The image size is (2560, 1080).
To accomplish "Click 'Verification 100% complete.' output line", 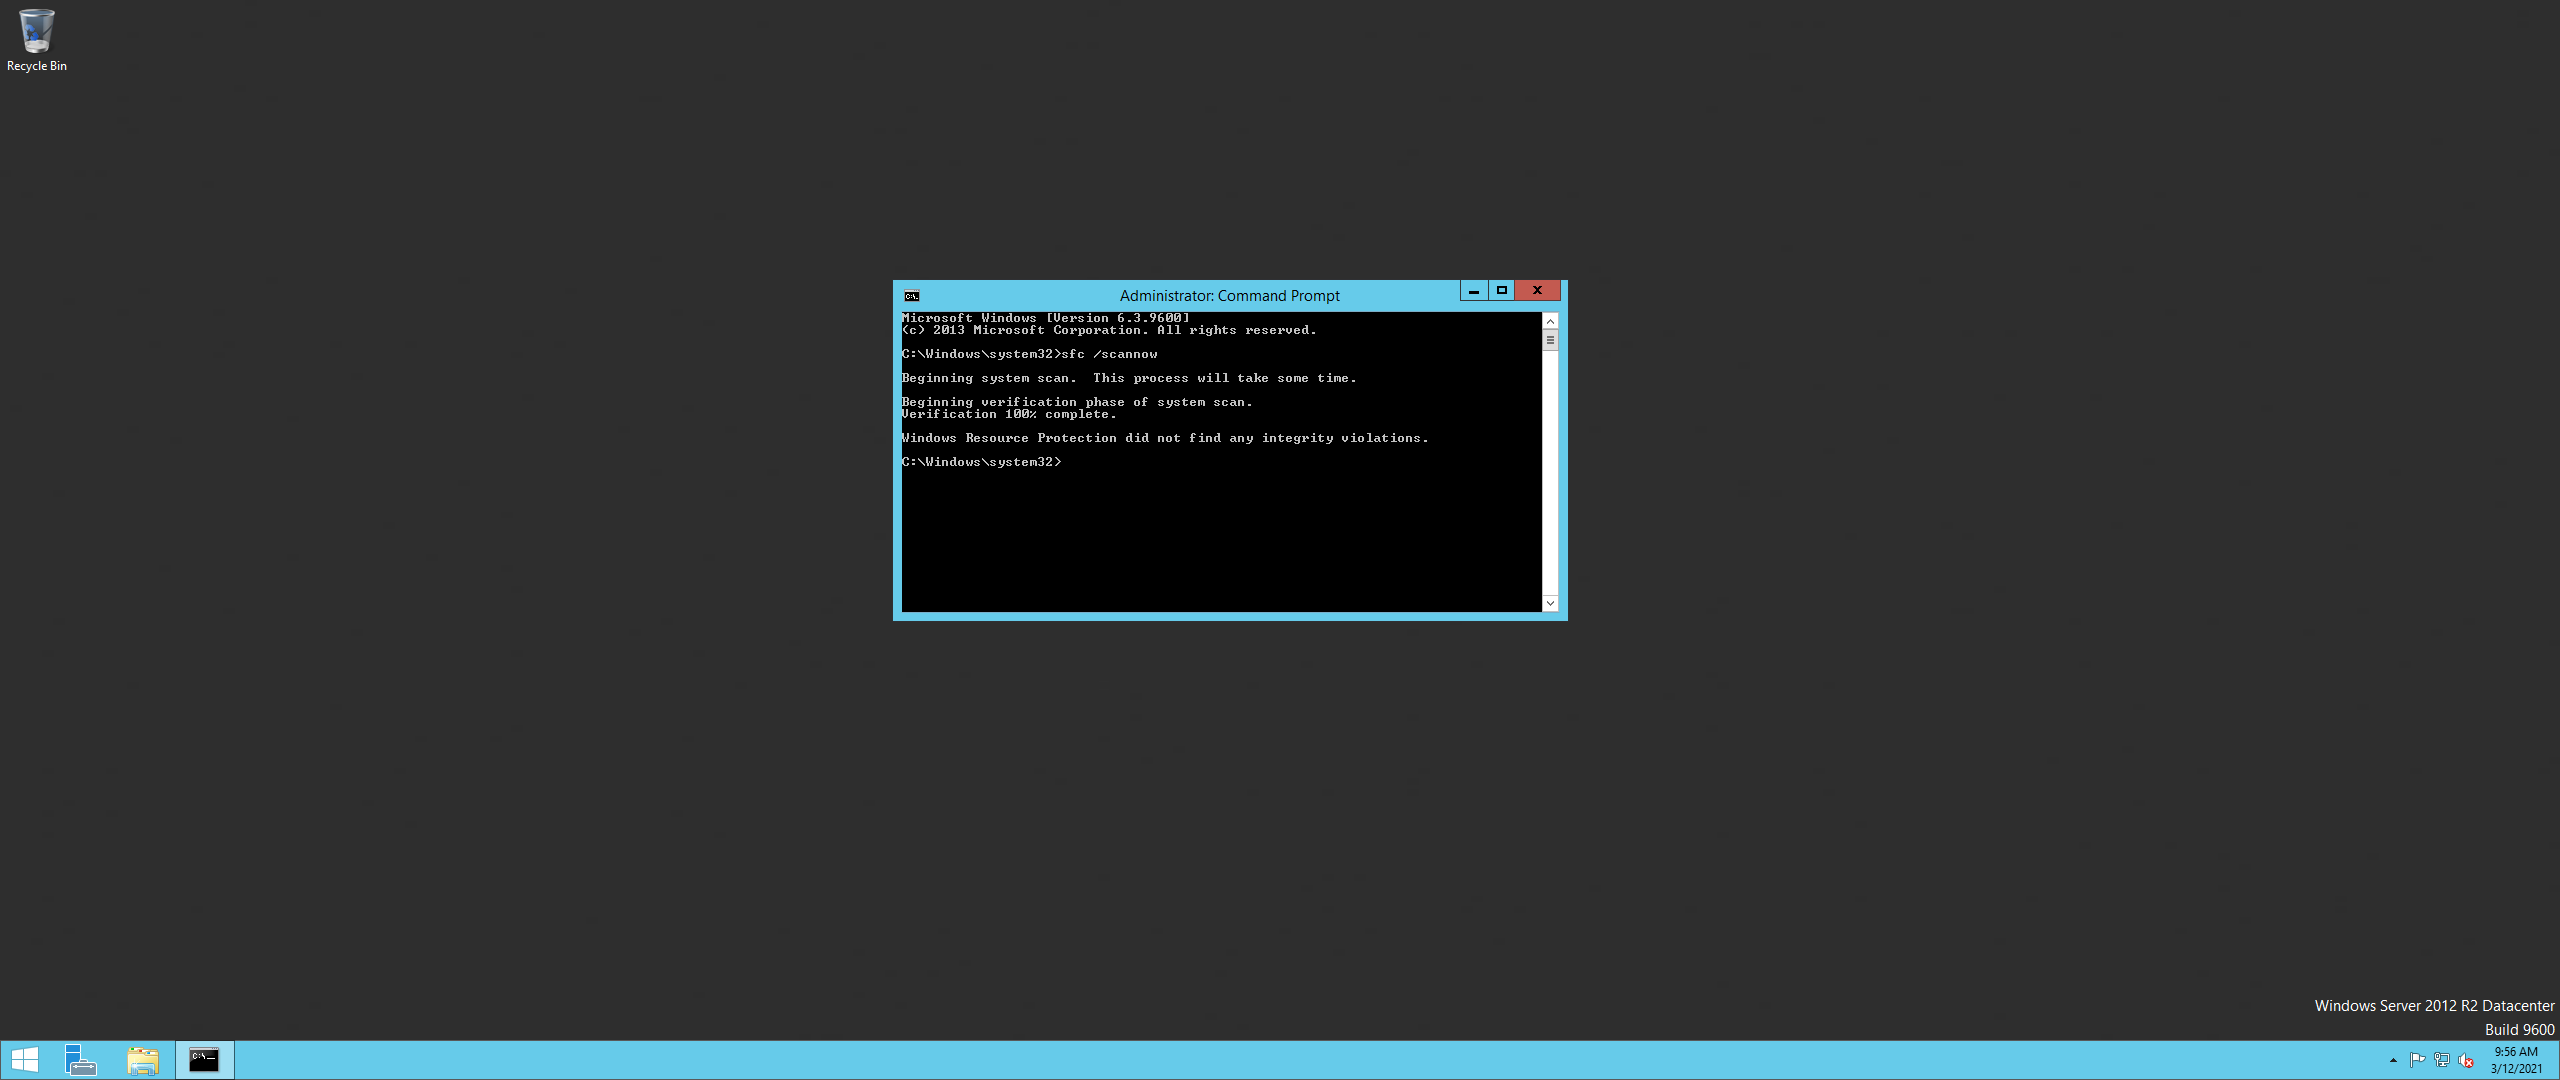I will [x=1009, y=414].
